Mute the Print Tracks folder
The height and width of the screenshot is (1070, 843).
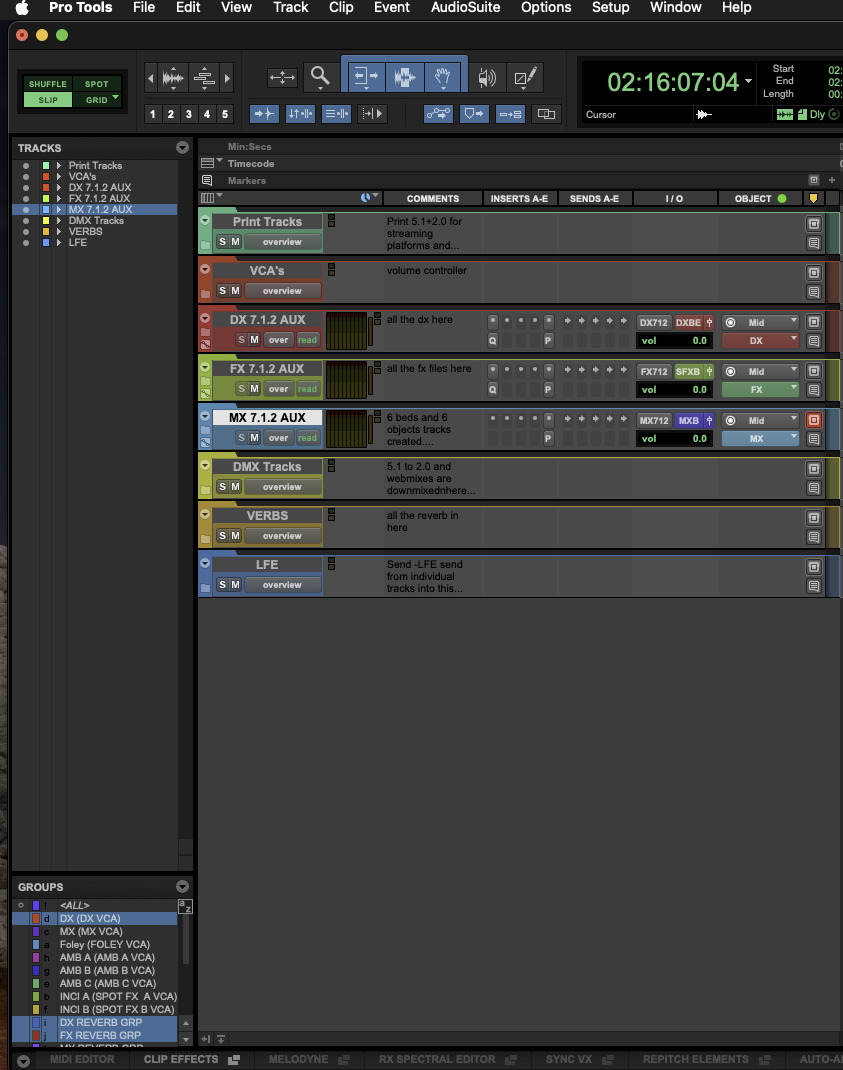(235, 242)
